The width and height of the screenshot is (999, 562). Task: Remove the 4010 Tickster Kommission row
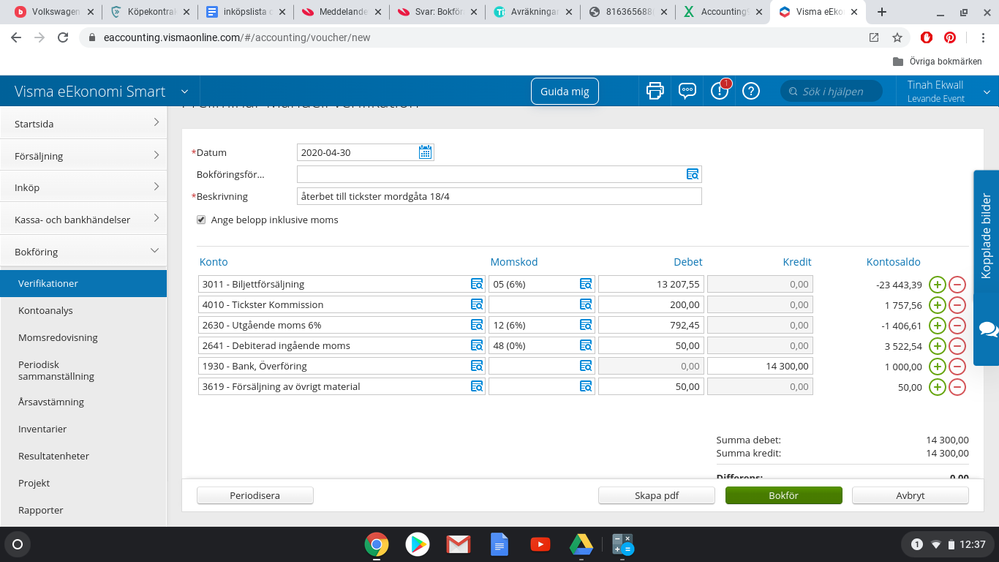pos(957,305)
